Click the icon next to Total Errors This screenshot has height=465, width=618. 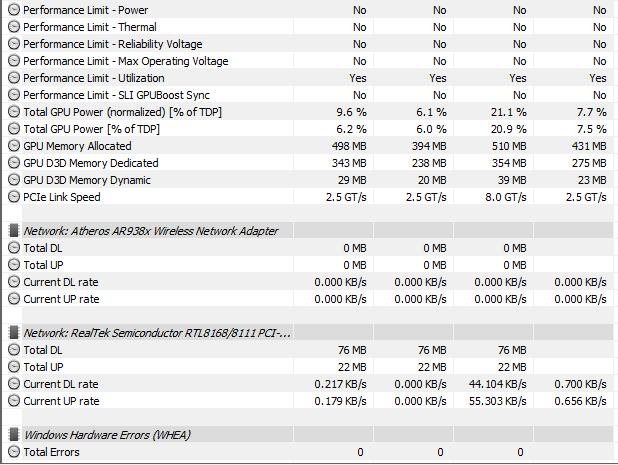[x=14, y=452]
